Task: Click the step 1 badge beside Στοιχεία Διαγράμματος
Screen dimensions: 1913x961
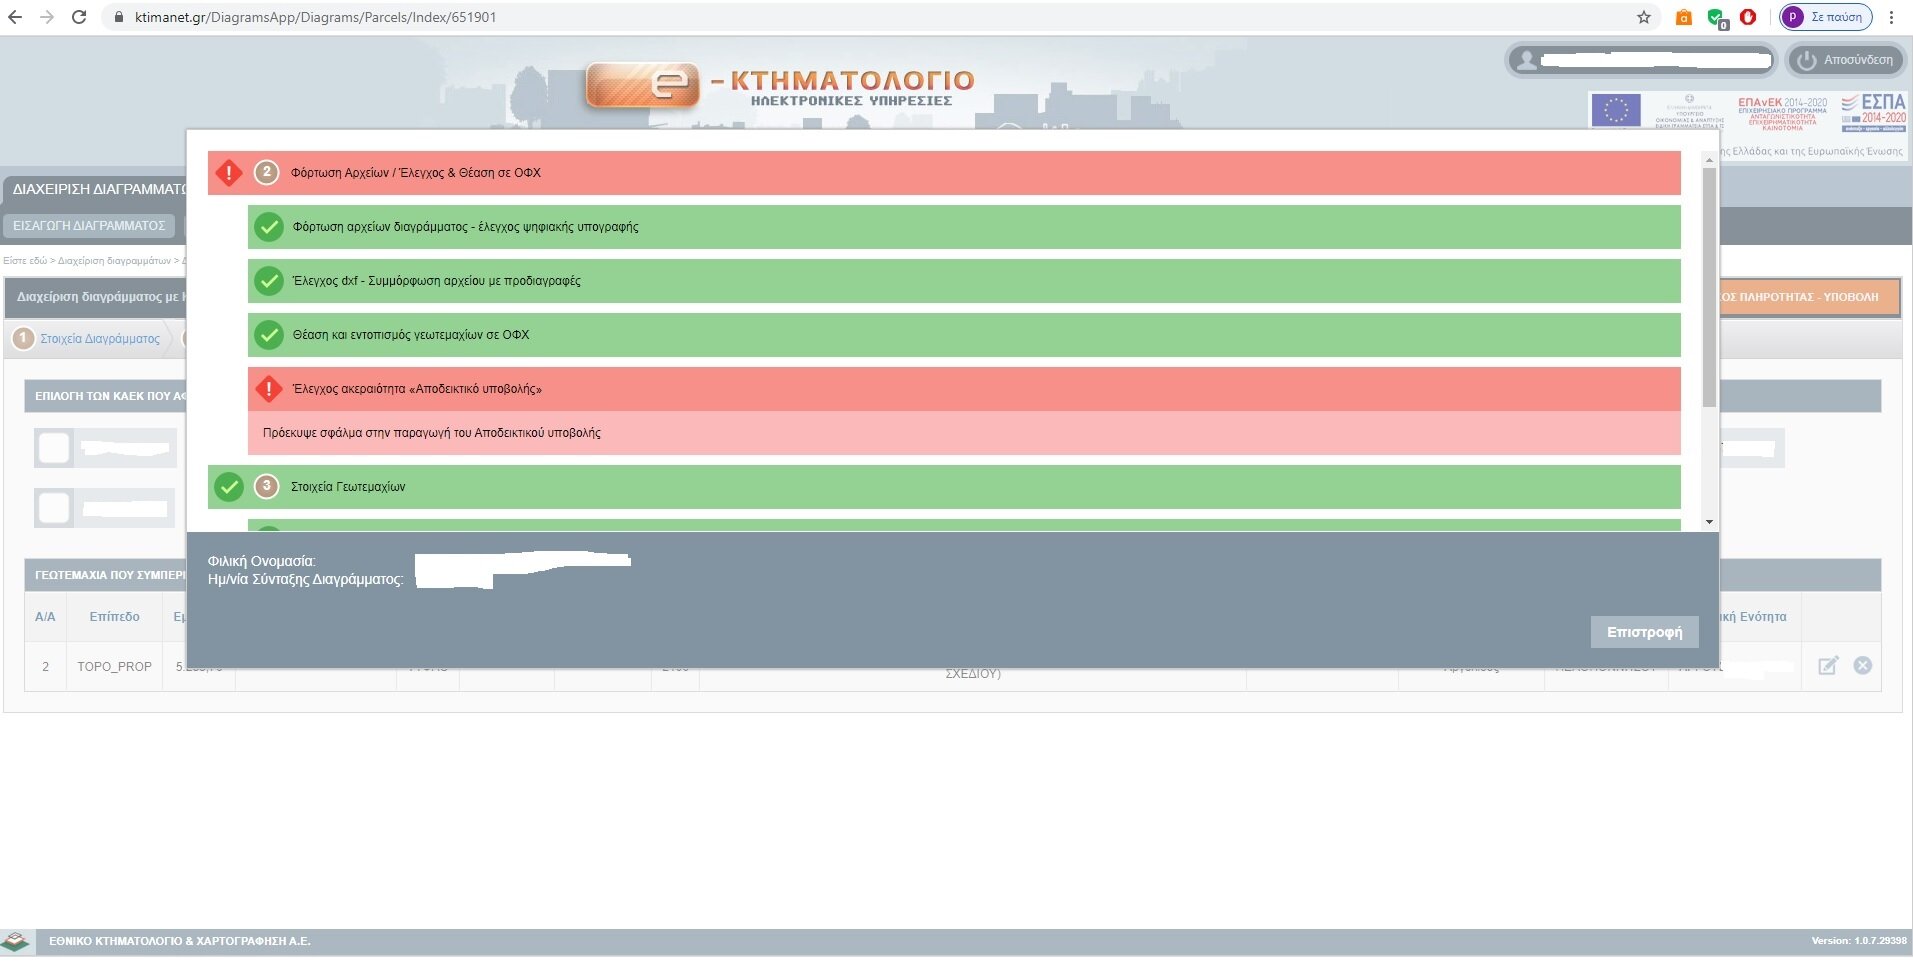Action: tap(23, 338)
